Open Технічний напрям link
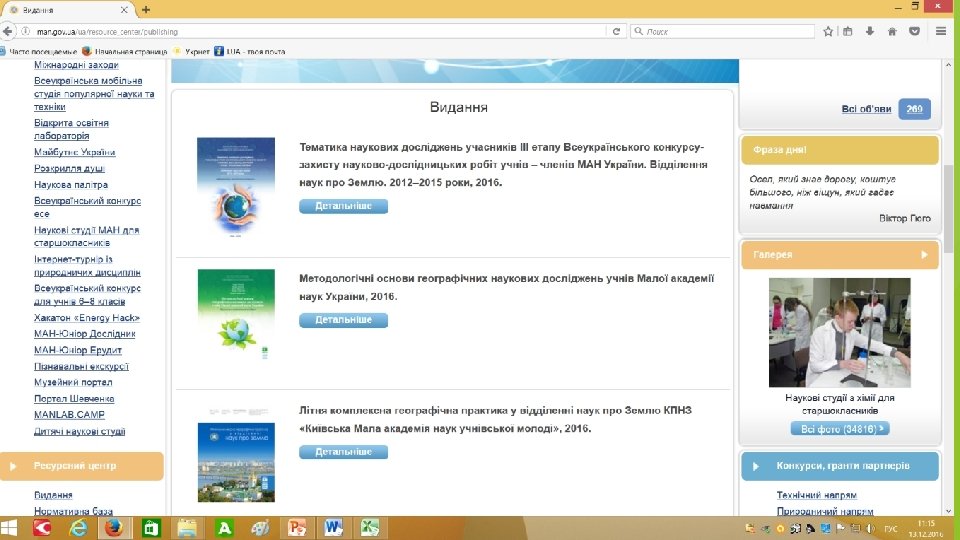The height and width of the screenshot is (540, 960). 816,495
